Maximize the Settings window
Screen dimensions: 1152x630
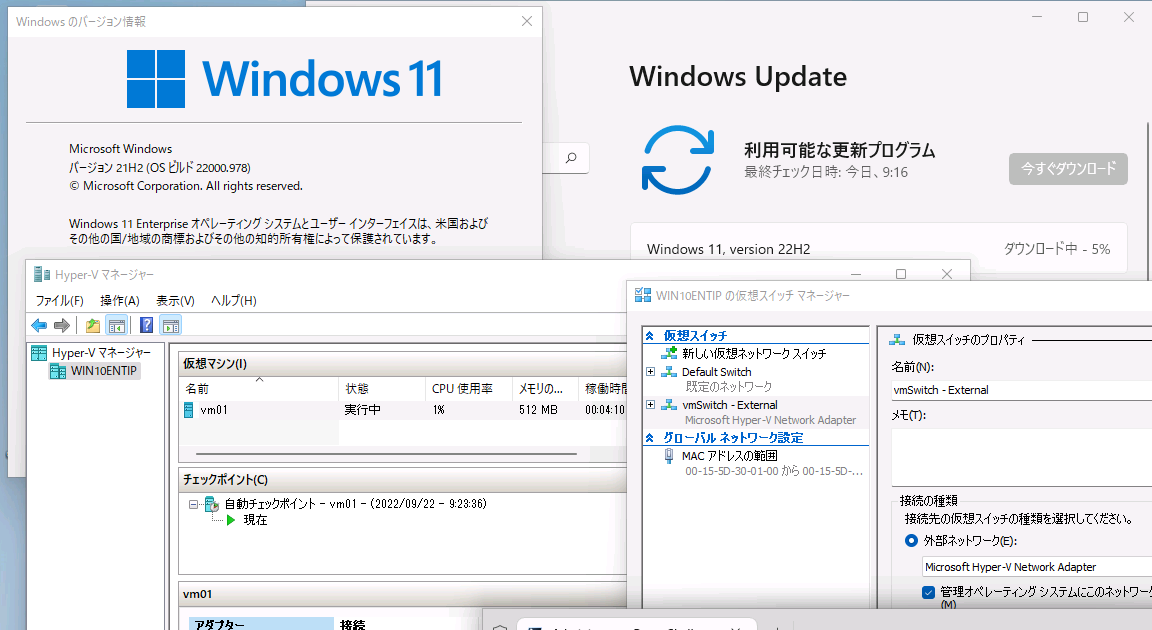pos(1083,17)
